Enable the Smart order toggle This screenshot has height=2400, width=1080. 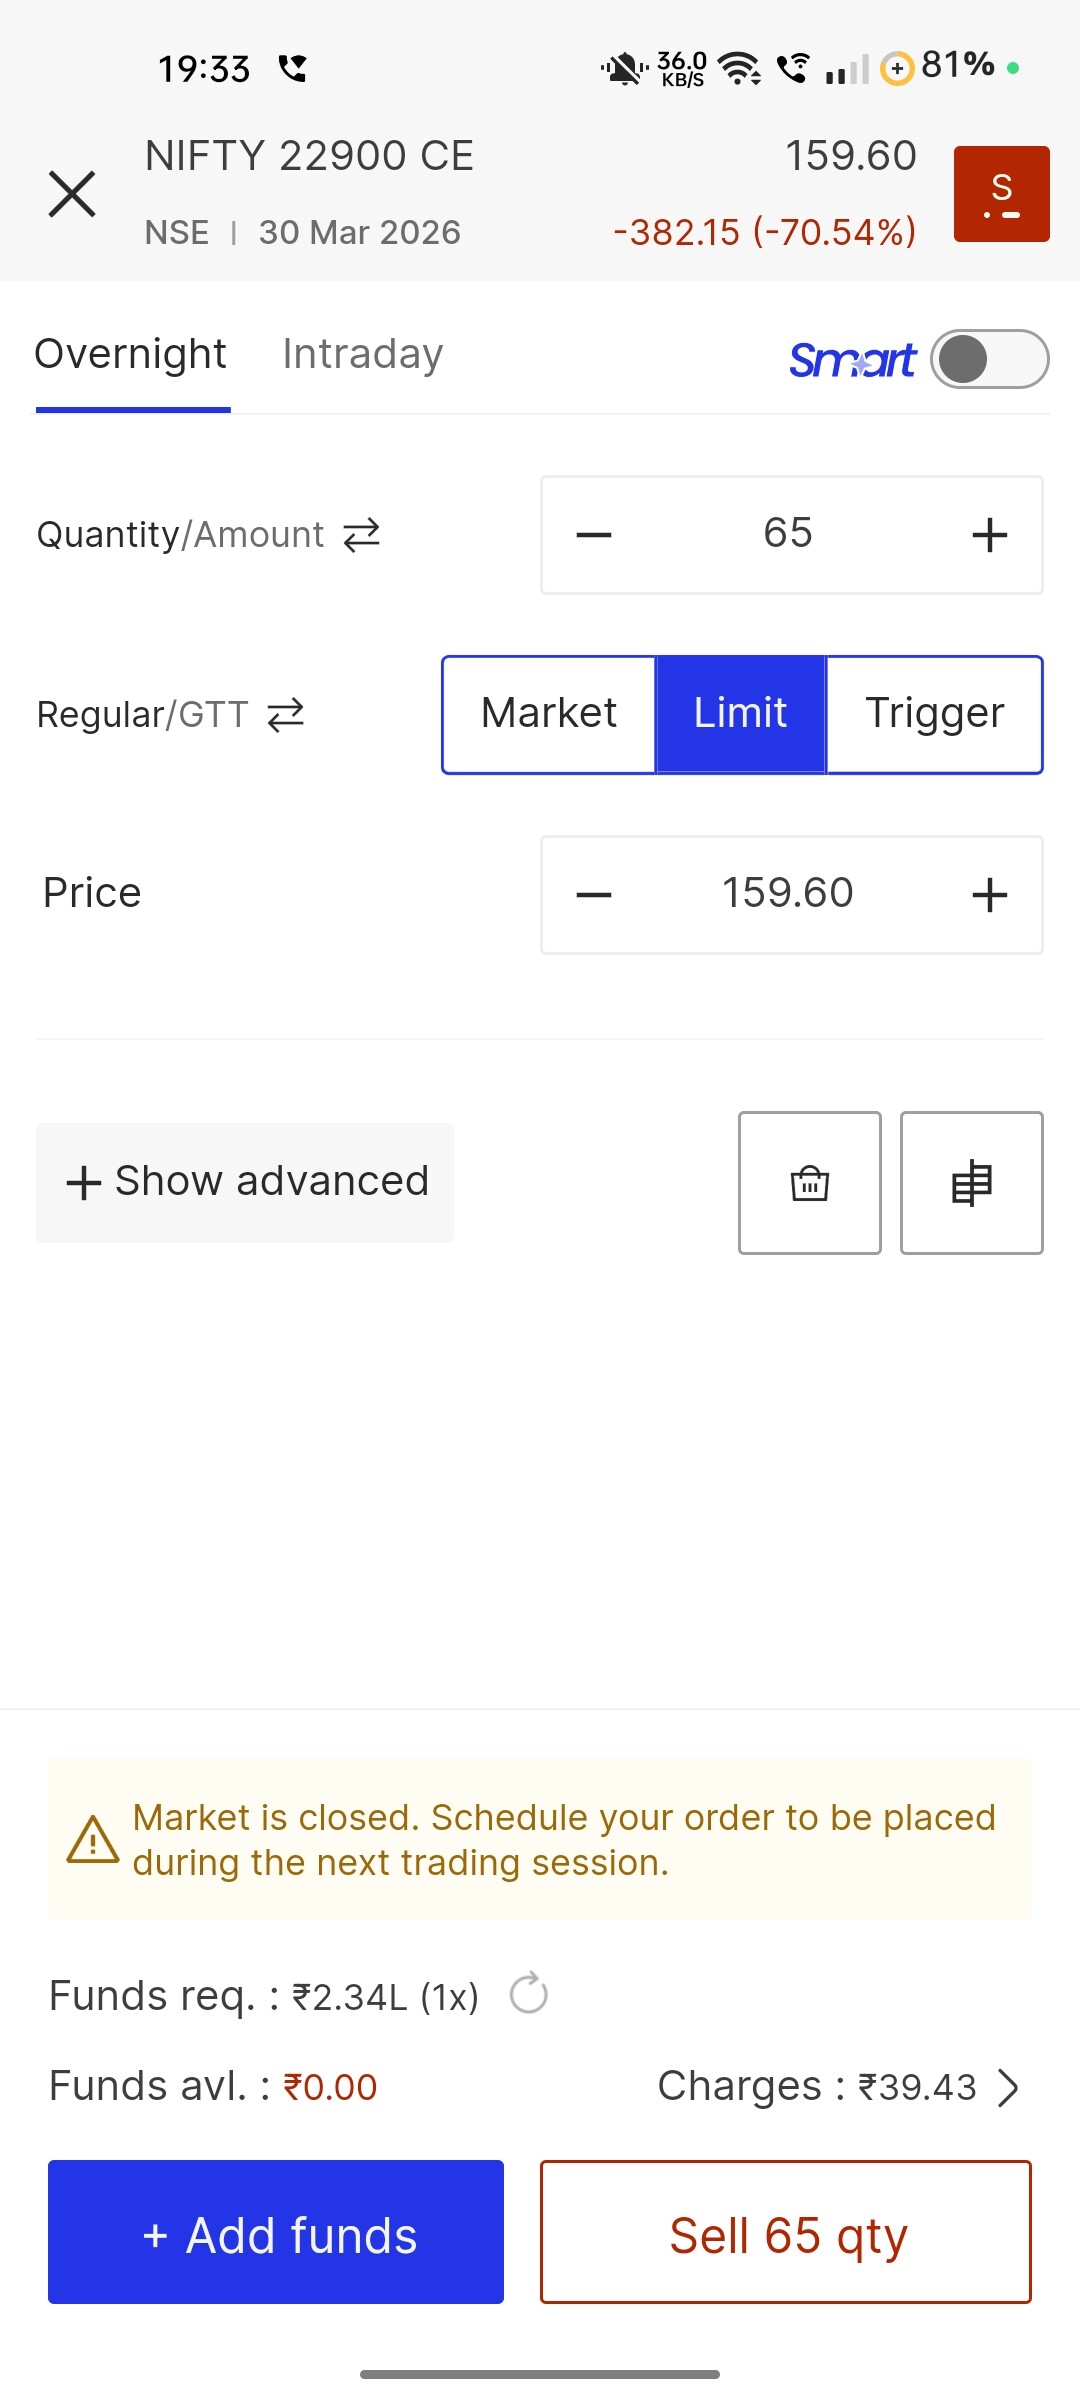[989, 359]
